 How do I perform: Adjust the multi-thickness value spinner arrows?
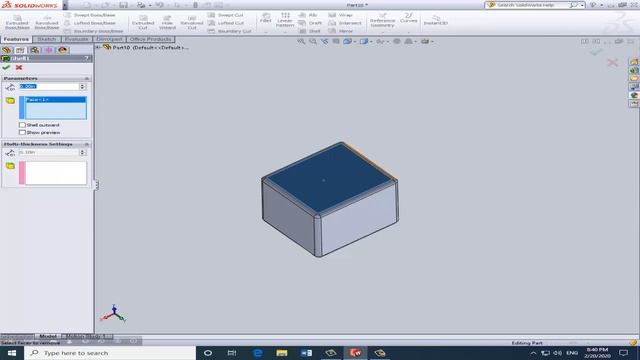tap(82, 152)
